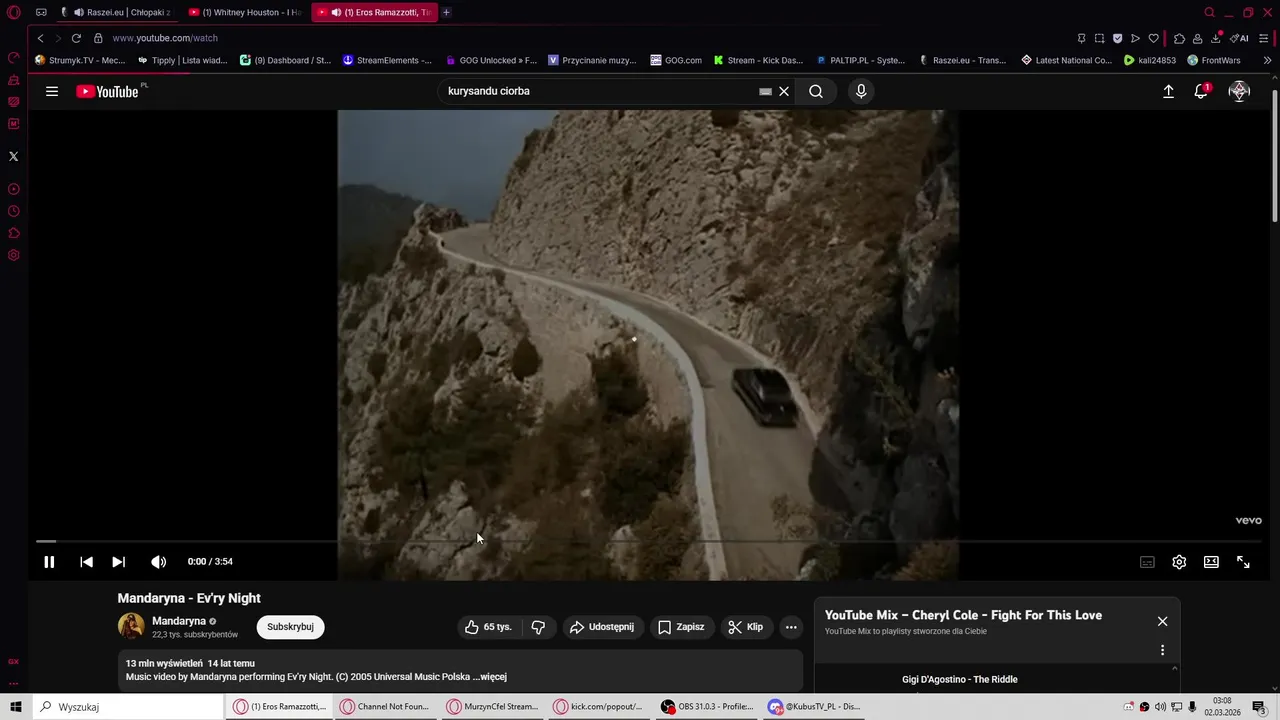Open the Aria AI toolbar button

[1239, 38]
